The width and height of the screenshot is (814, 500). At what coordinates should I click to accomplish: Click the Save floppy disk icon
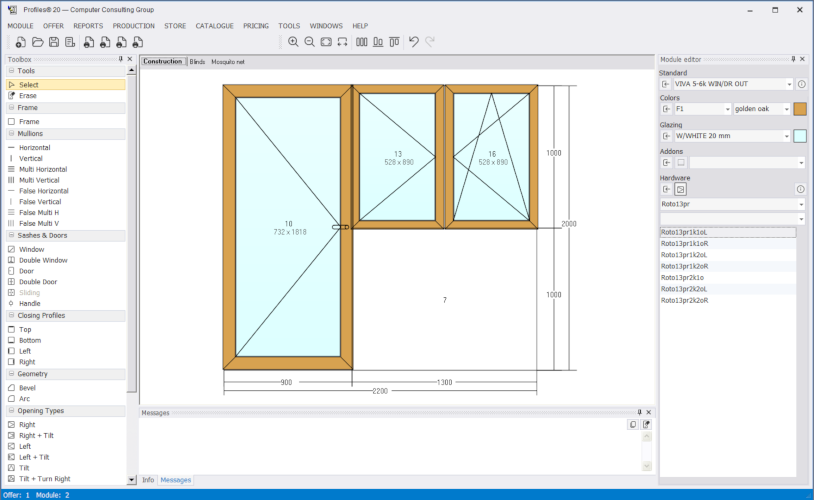coord(53,42)
